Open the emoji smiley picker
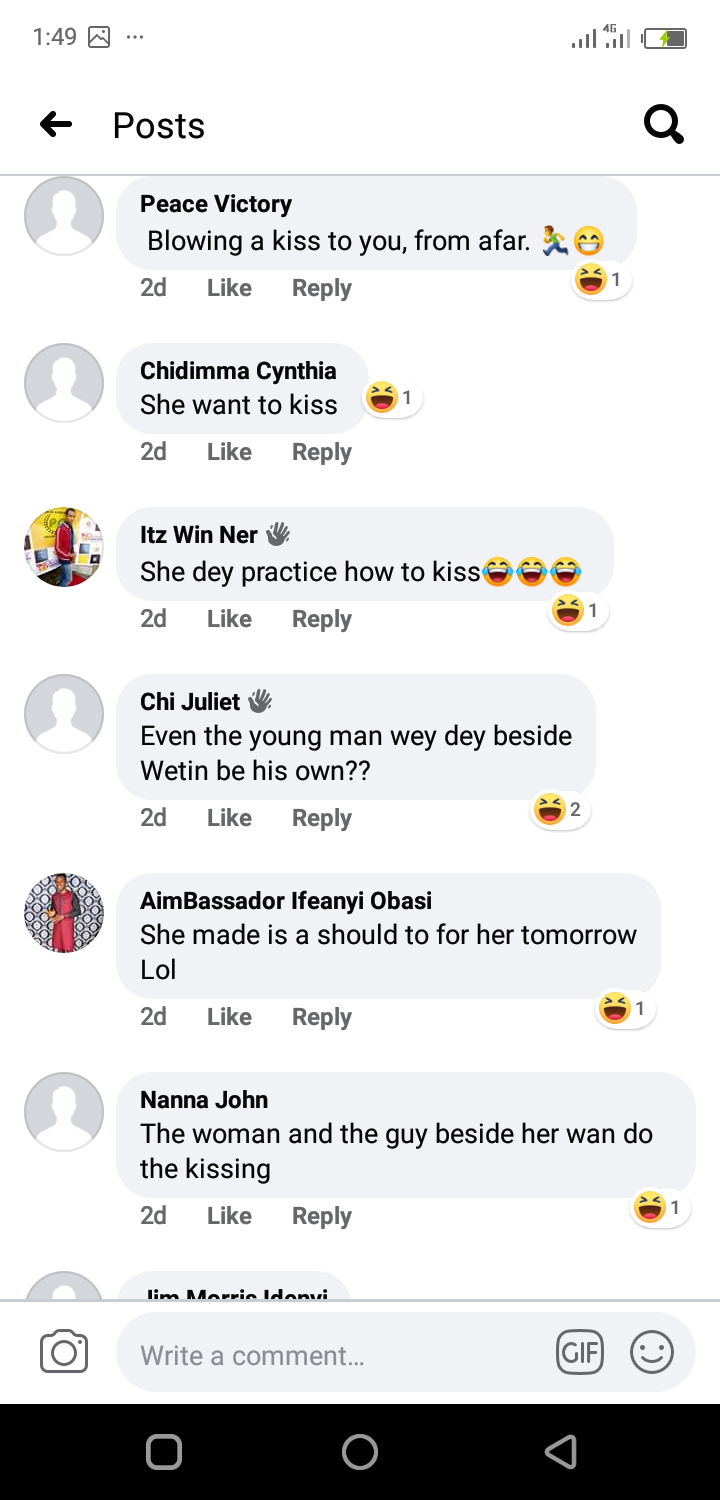 [652, 1353]
